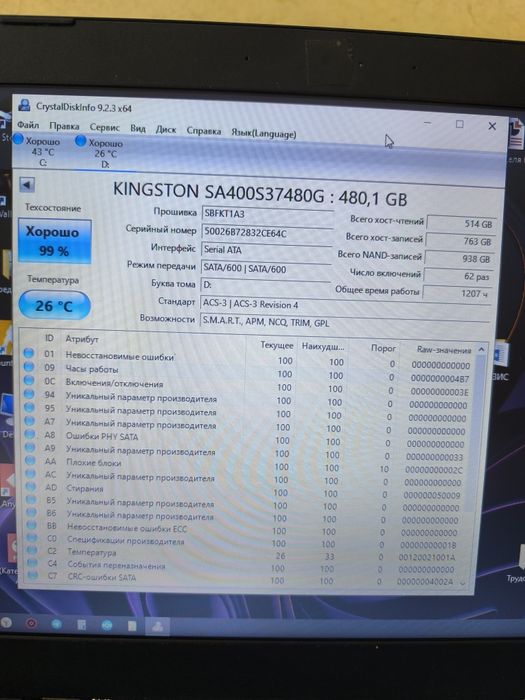Click status icon of attribute 09 Часы работы

tap(29, 367)
